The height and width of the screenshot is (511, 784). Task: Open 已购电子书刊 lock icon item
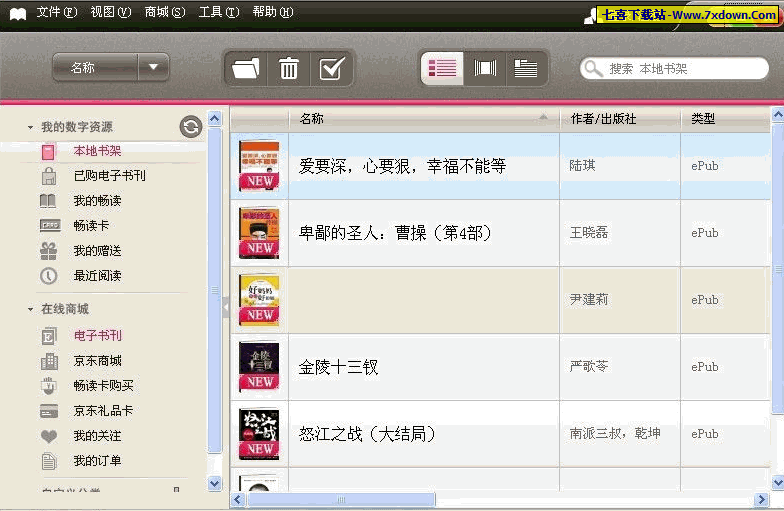point(108,176)
